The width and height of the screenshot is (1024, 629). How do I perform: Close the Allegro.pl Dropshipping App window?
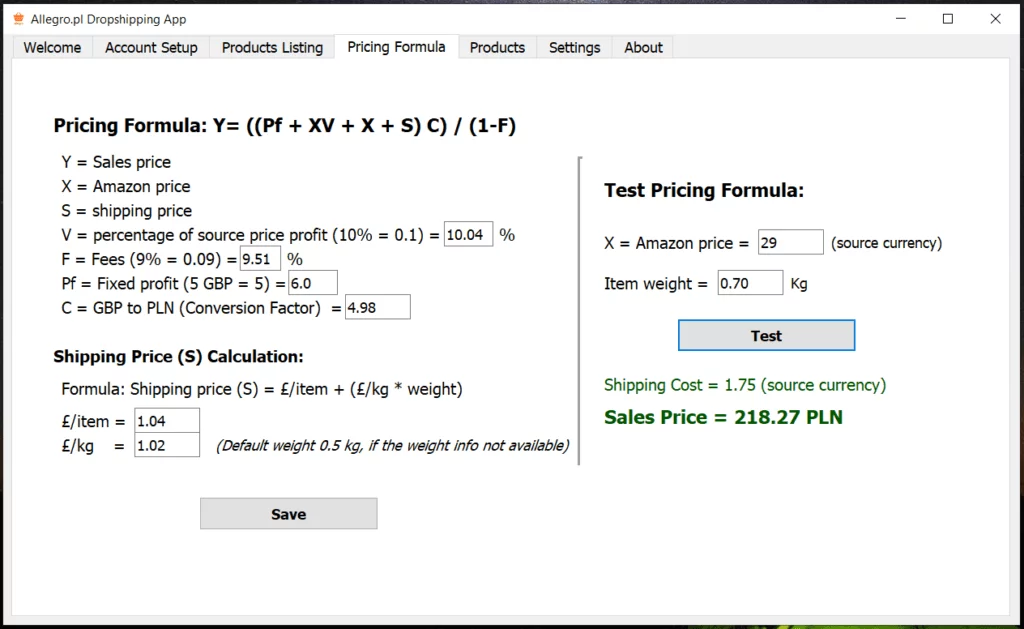(x=995, y=19)
